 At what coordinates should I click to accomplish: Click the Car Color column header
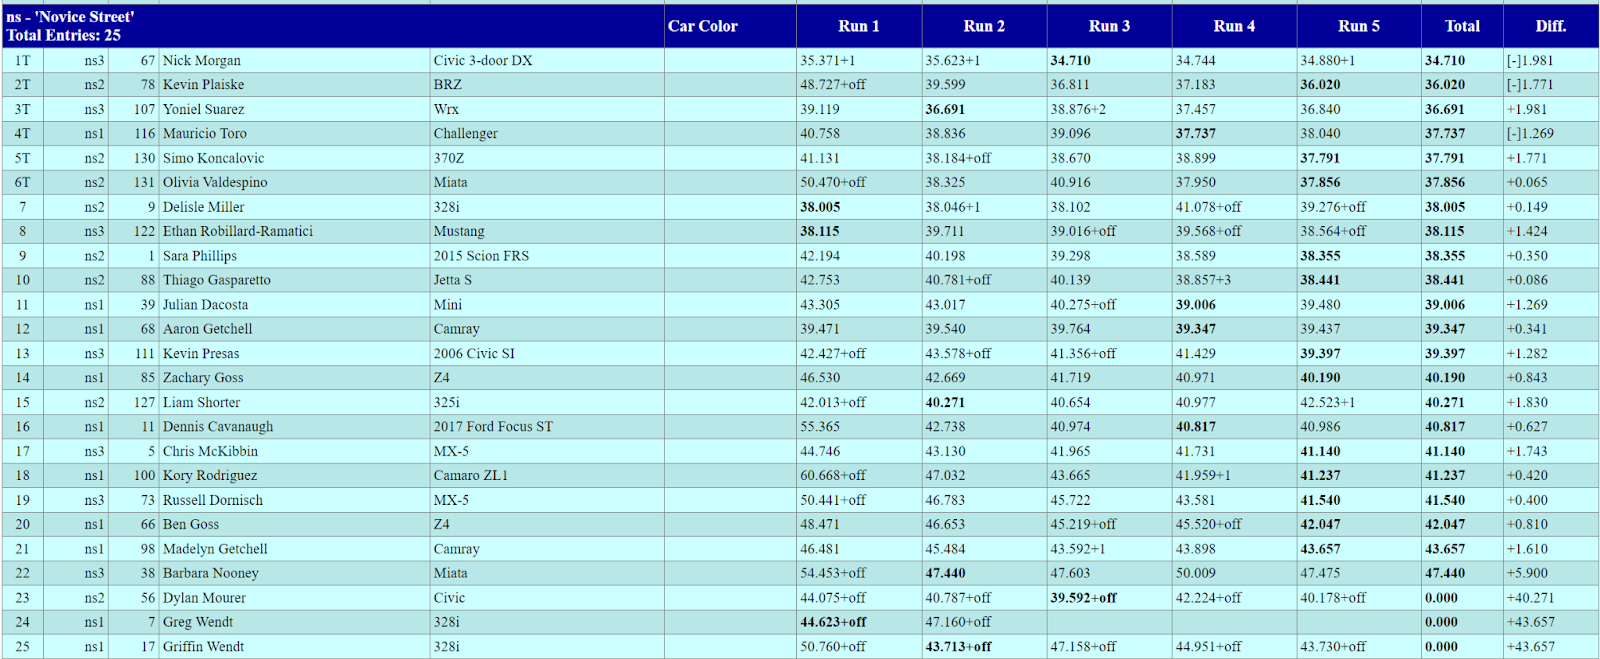point(703,27)
